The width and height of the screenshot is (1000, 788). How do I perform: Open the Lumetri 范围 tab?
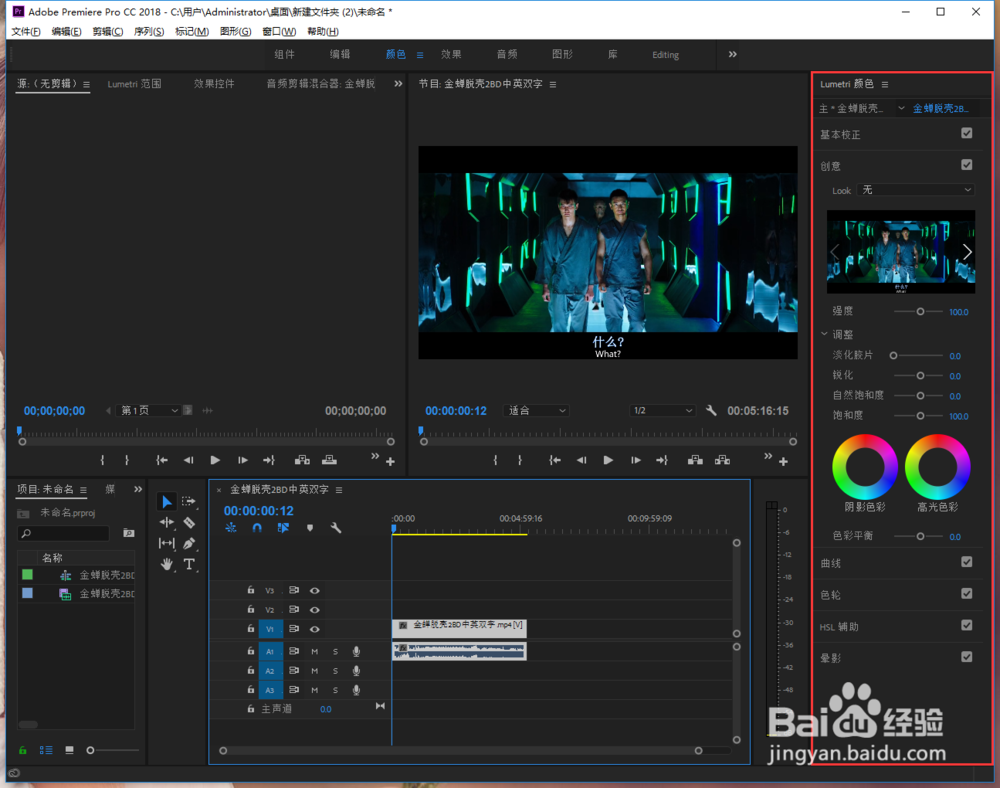134,84
